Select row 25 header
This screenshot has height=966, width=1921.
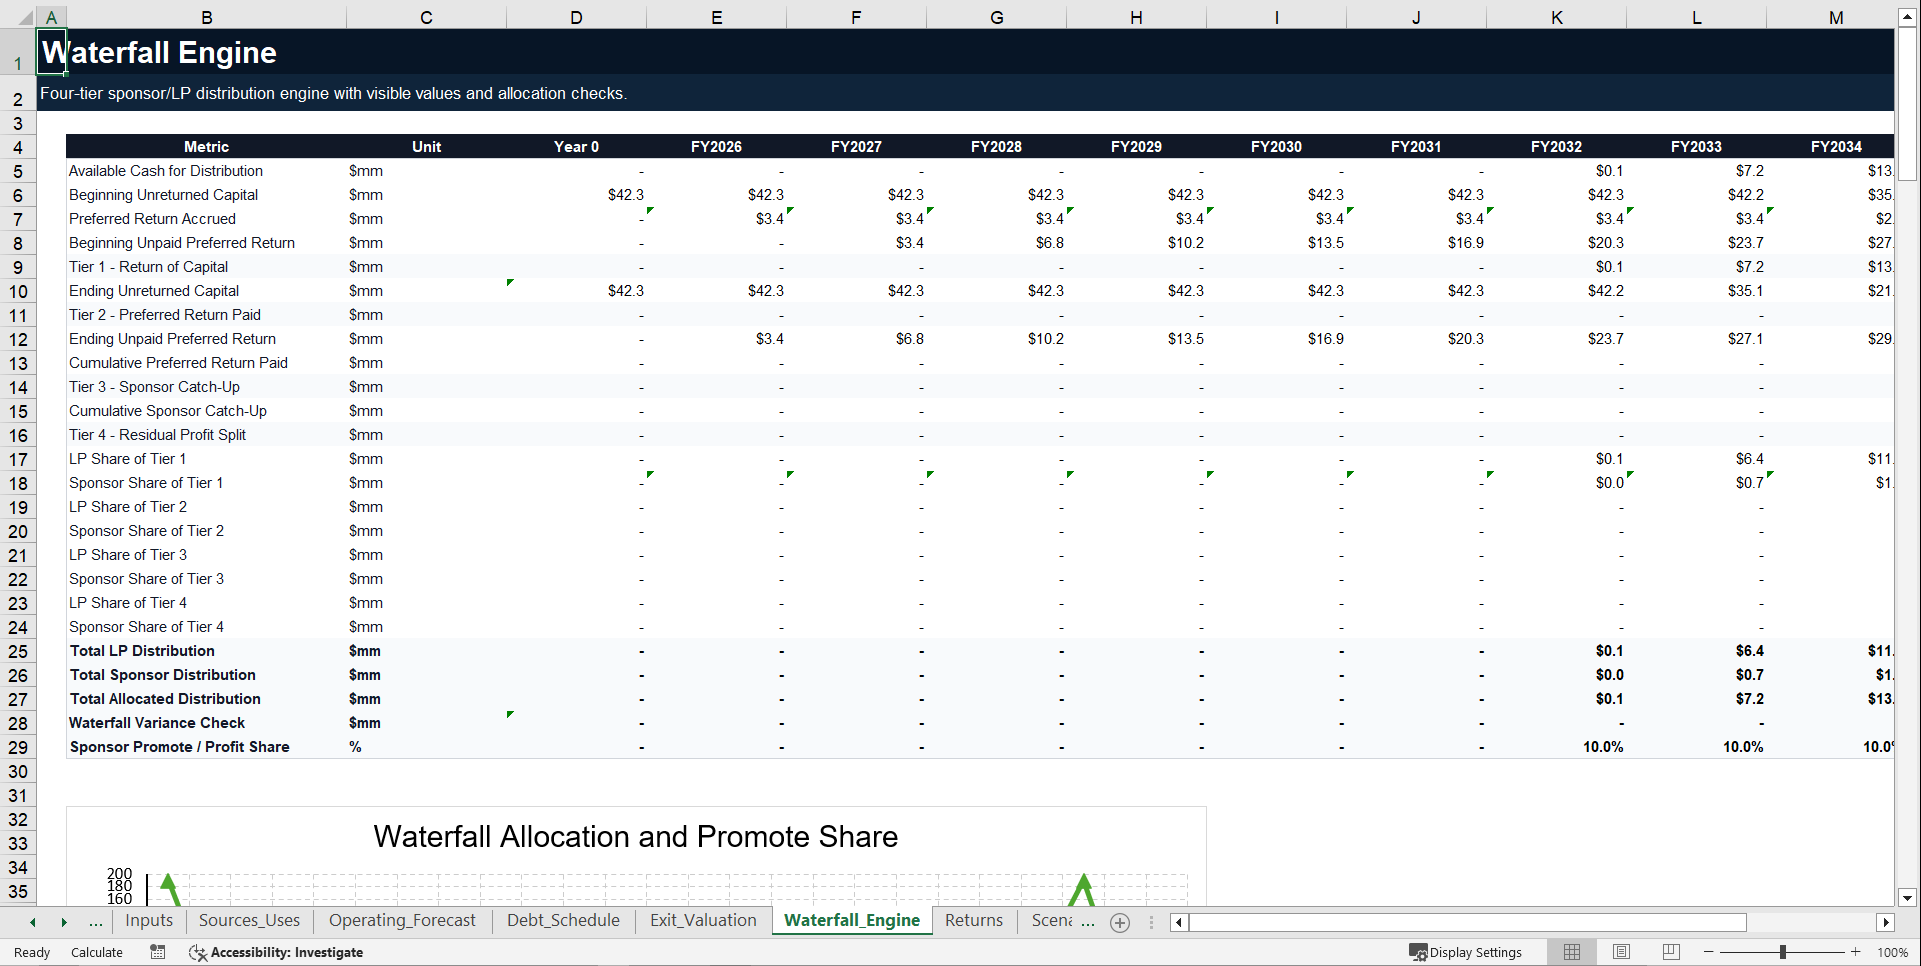coord(18,651)
